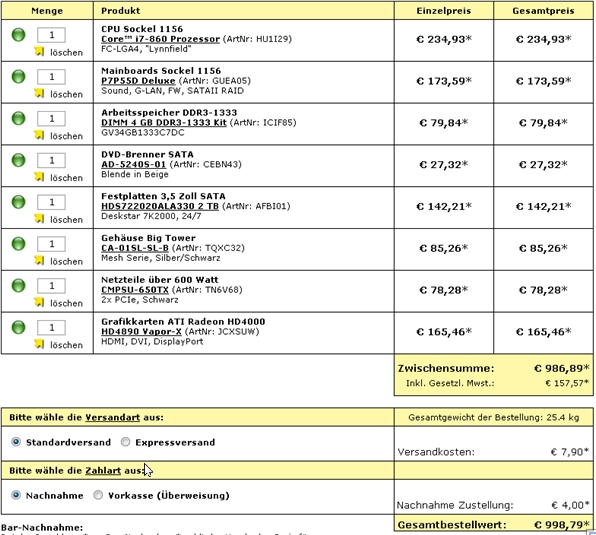Click the Bar-Nachnahme heading text

(x=42, y=527)
